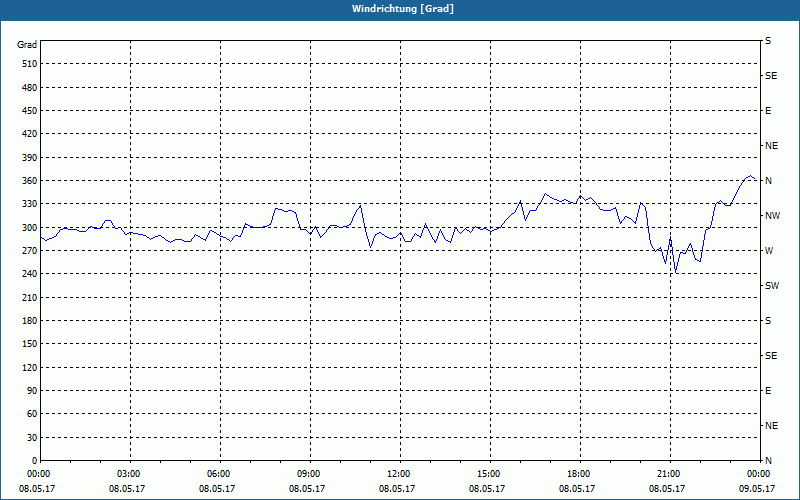Image resolution: width=800 pixels, height=500 pixels.
Task: Click the 240 y-axis value
Action: [30, 274]
